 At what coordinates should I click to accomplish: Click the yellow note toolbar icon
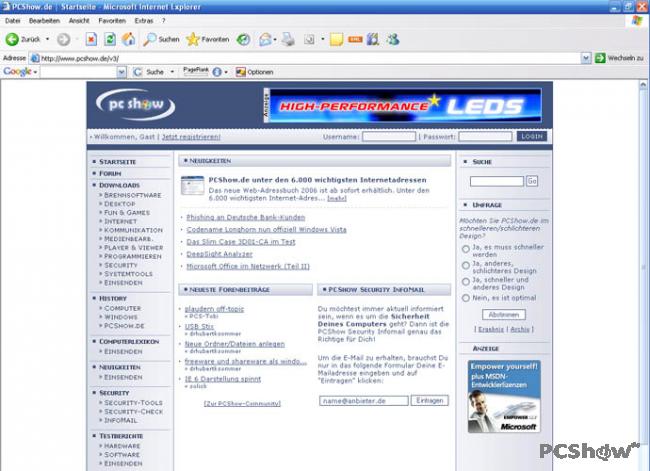pos(336,39)
